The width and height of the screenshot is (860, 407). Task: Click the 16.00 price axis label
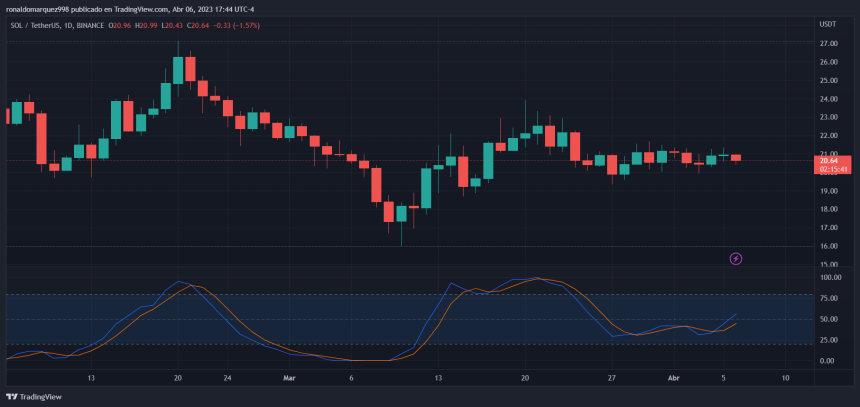[828, 246]
